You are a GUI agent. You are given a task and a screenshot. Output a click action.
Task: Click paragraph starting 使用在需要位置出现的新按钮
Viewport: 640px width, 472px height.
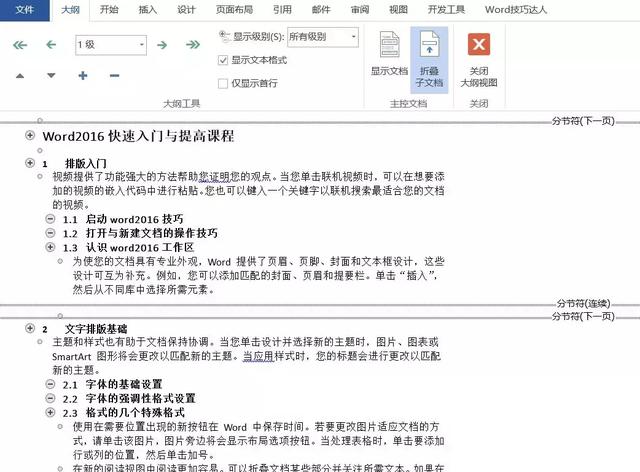pyautogui.click(x=259, y=441)
